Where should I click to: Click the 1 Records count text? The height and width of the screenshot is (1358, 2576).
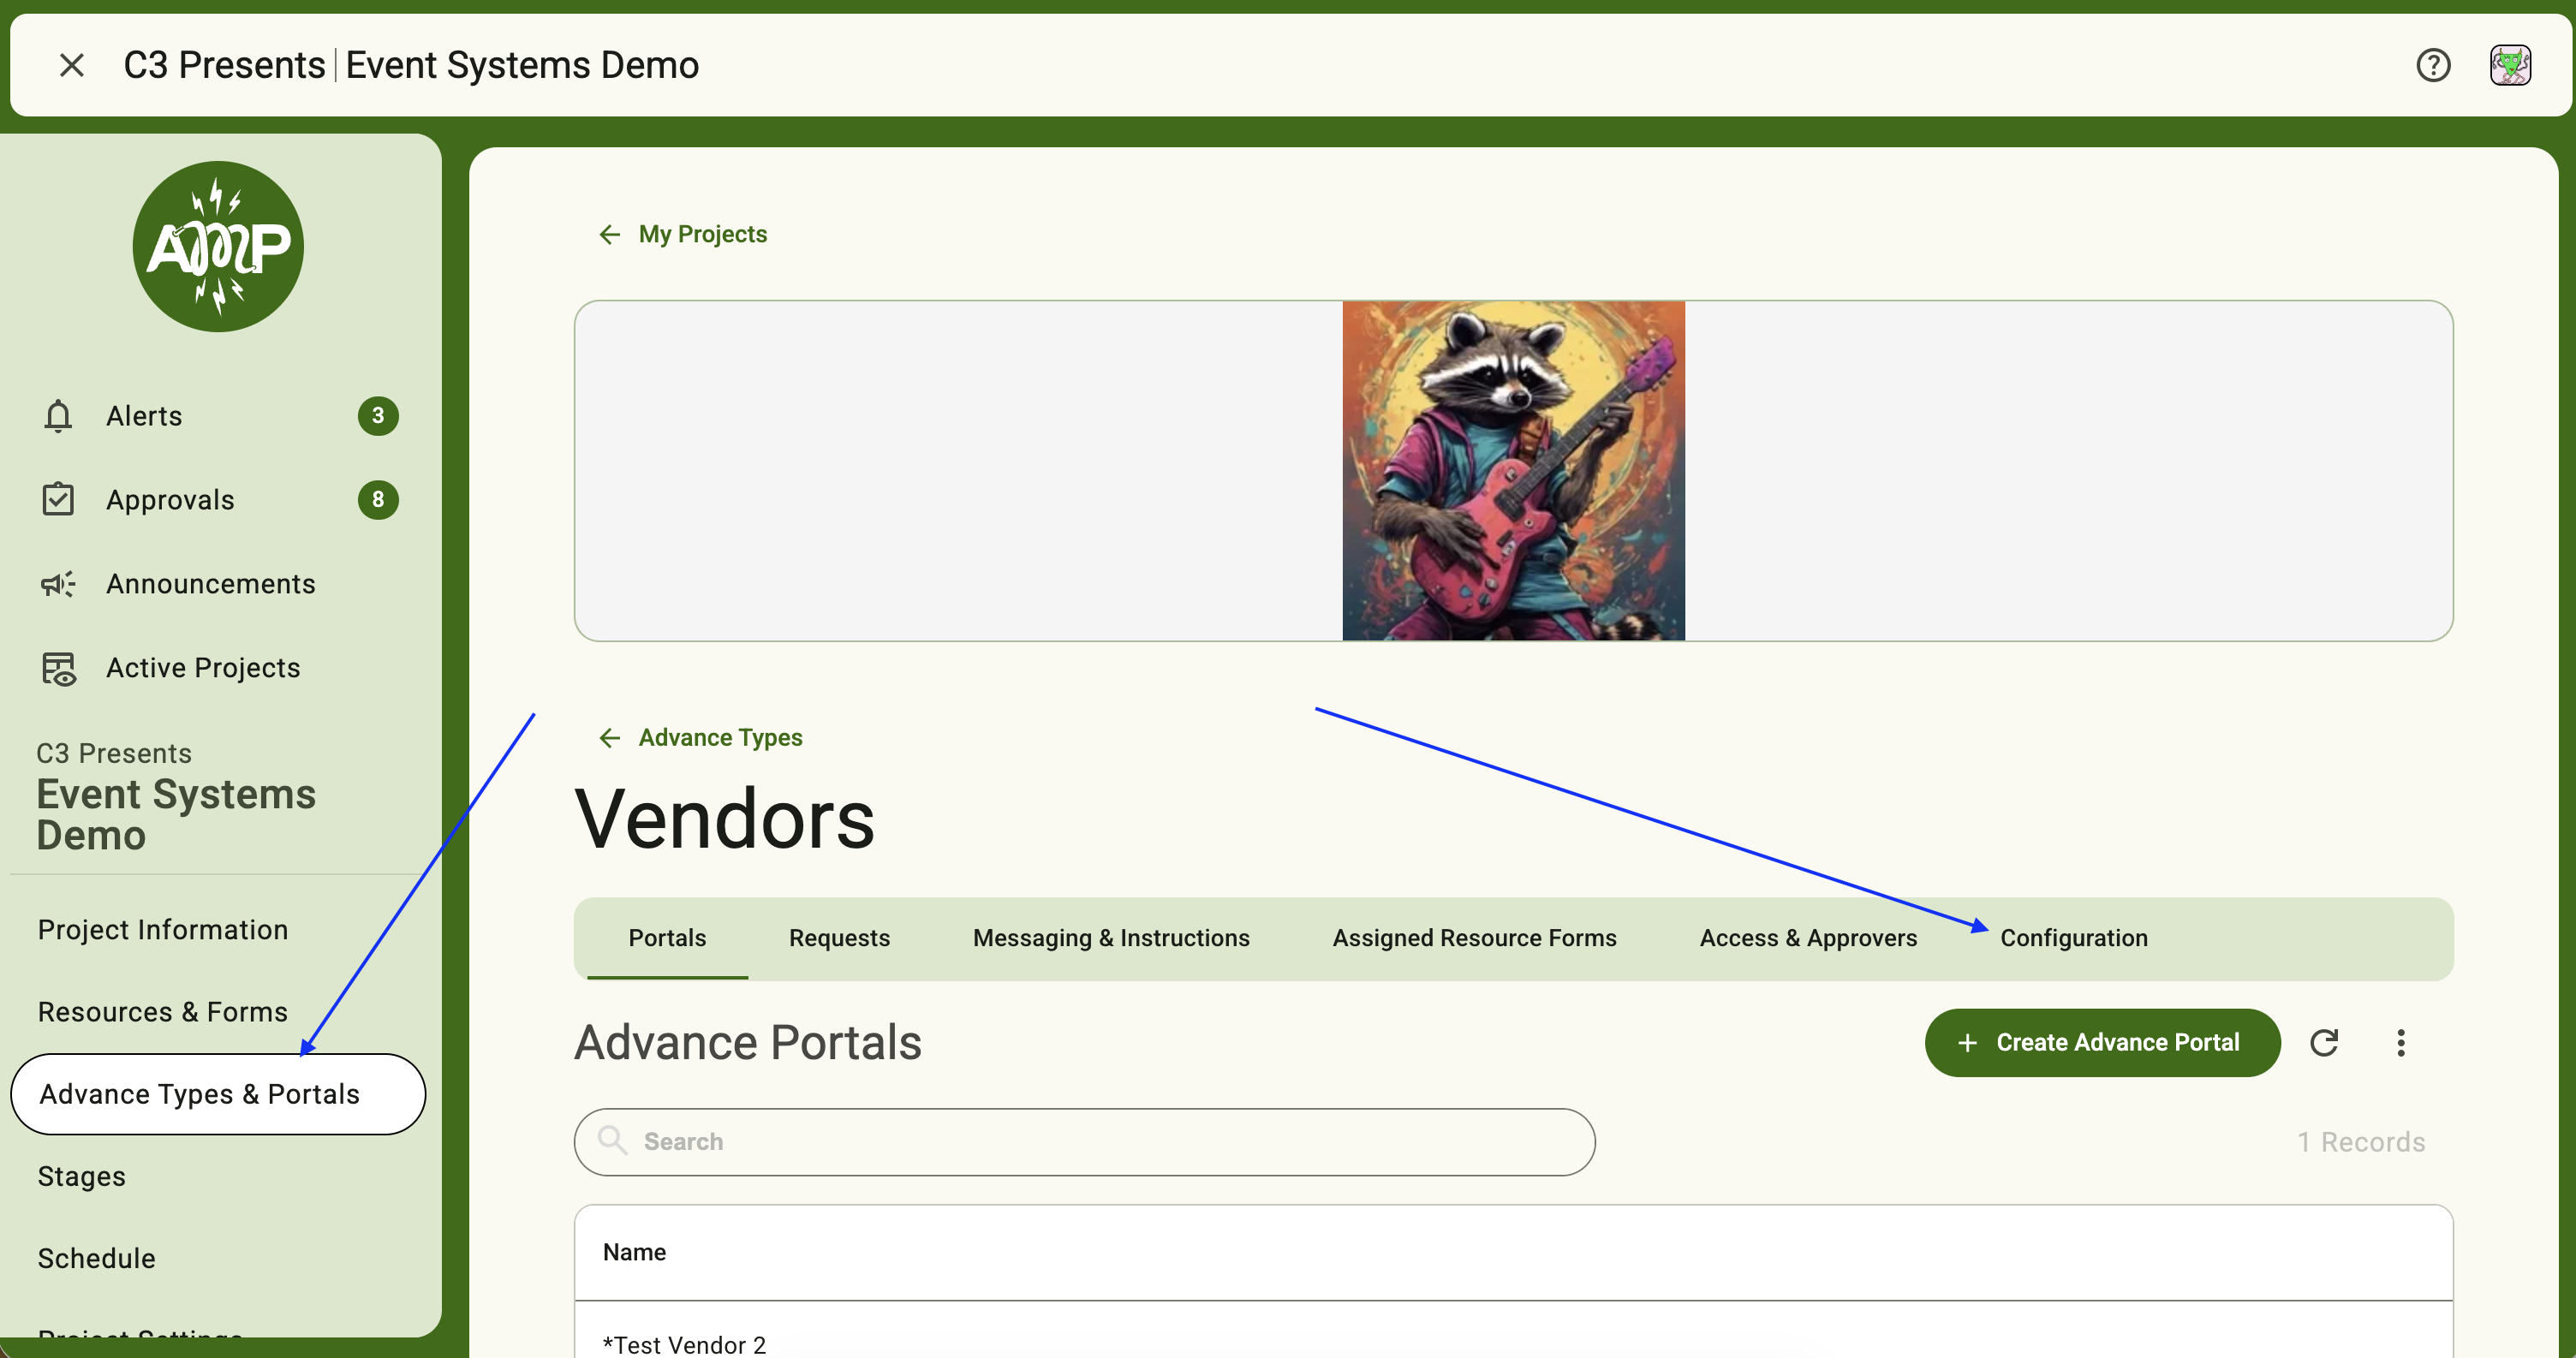click(2360, 1141)
